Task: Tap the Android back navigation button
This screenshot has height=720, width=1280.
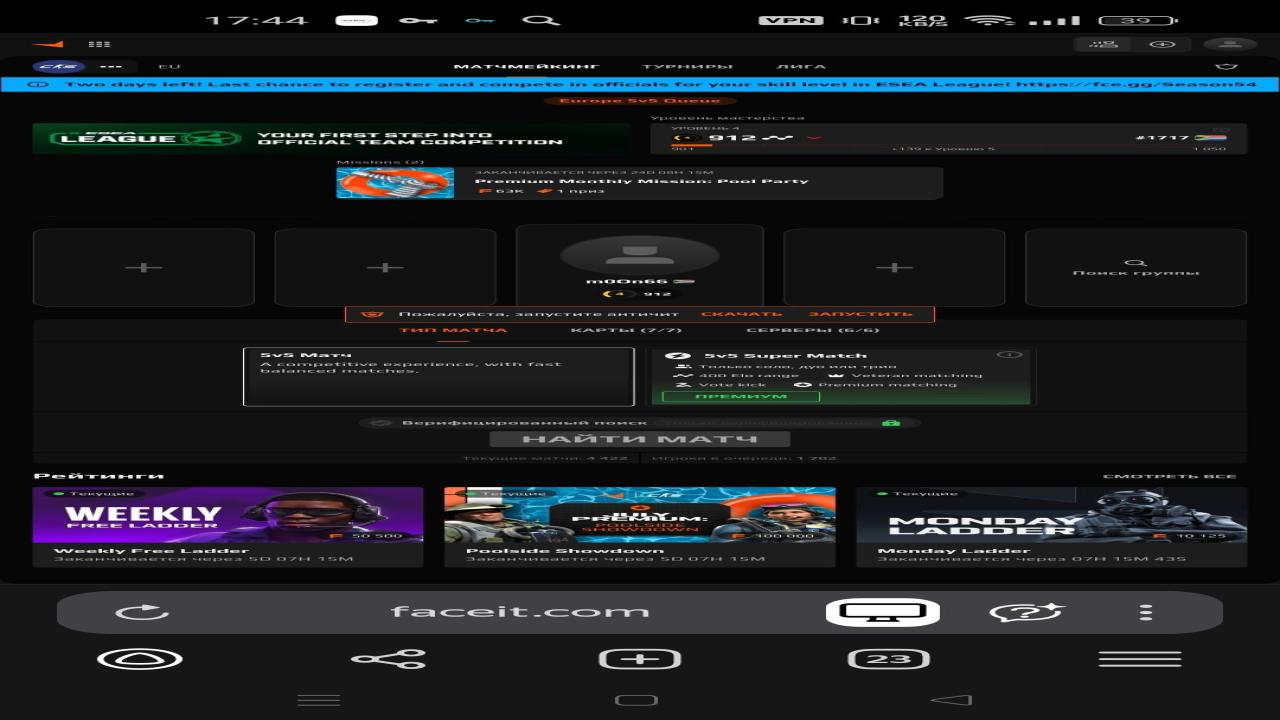Action: 951,700
